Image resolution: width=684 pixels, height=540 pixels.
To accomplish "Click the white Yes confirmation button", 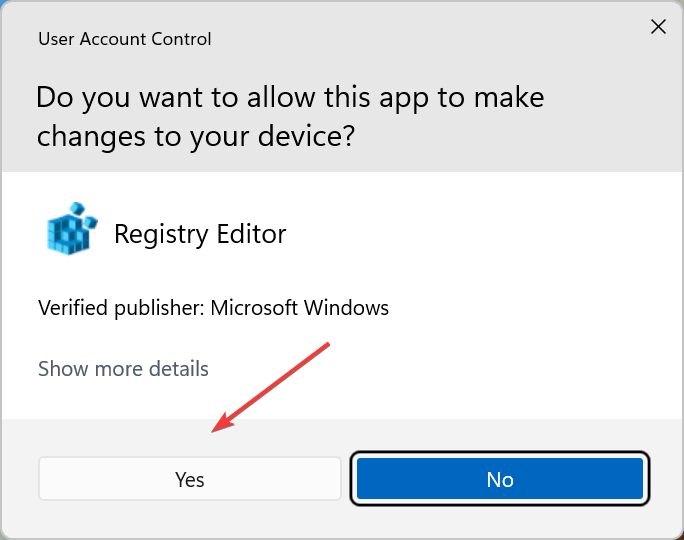I will (190, 479).
